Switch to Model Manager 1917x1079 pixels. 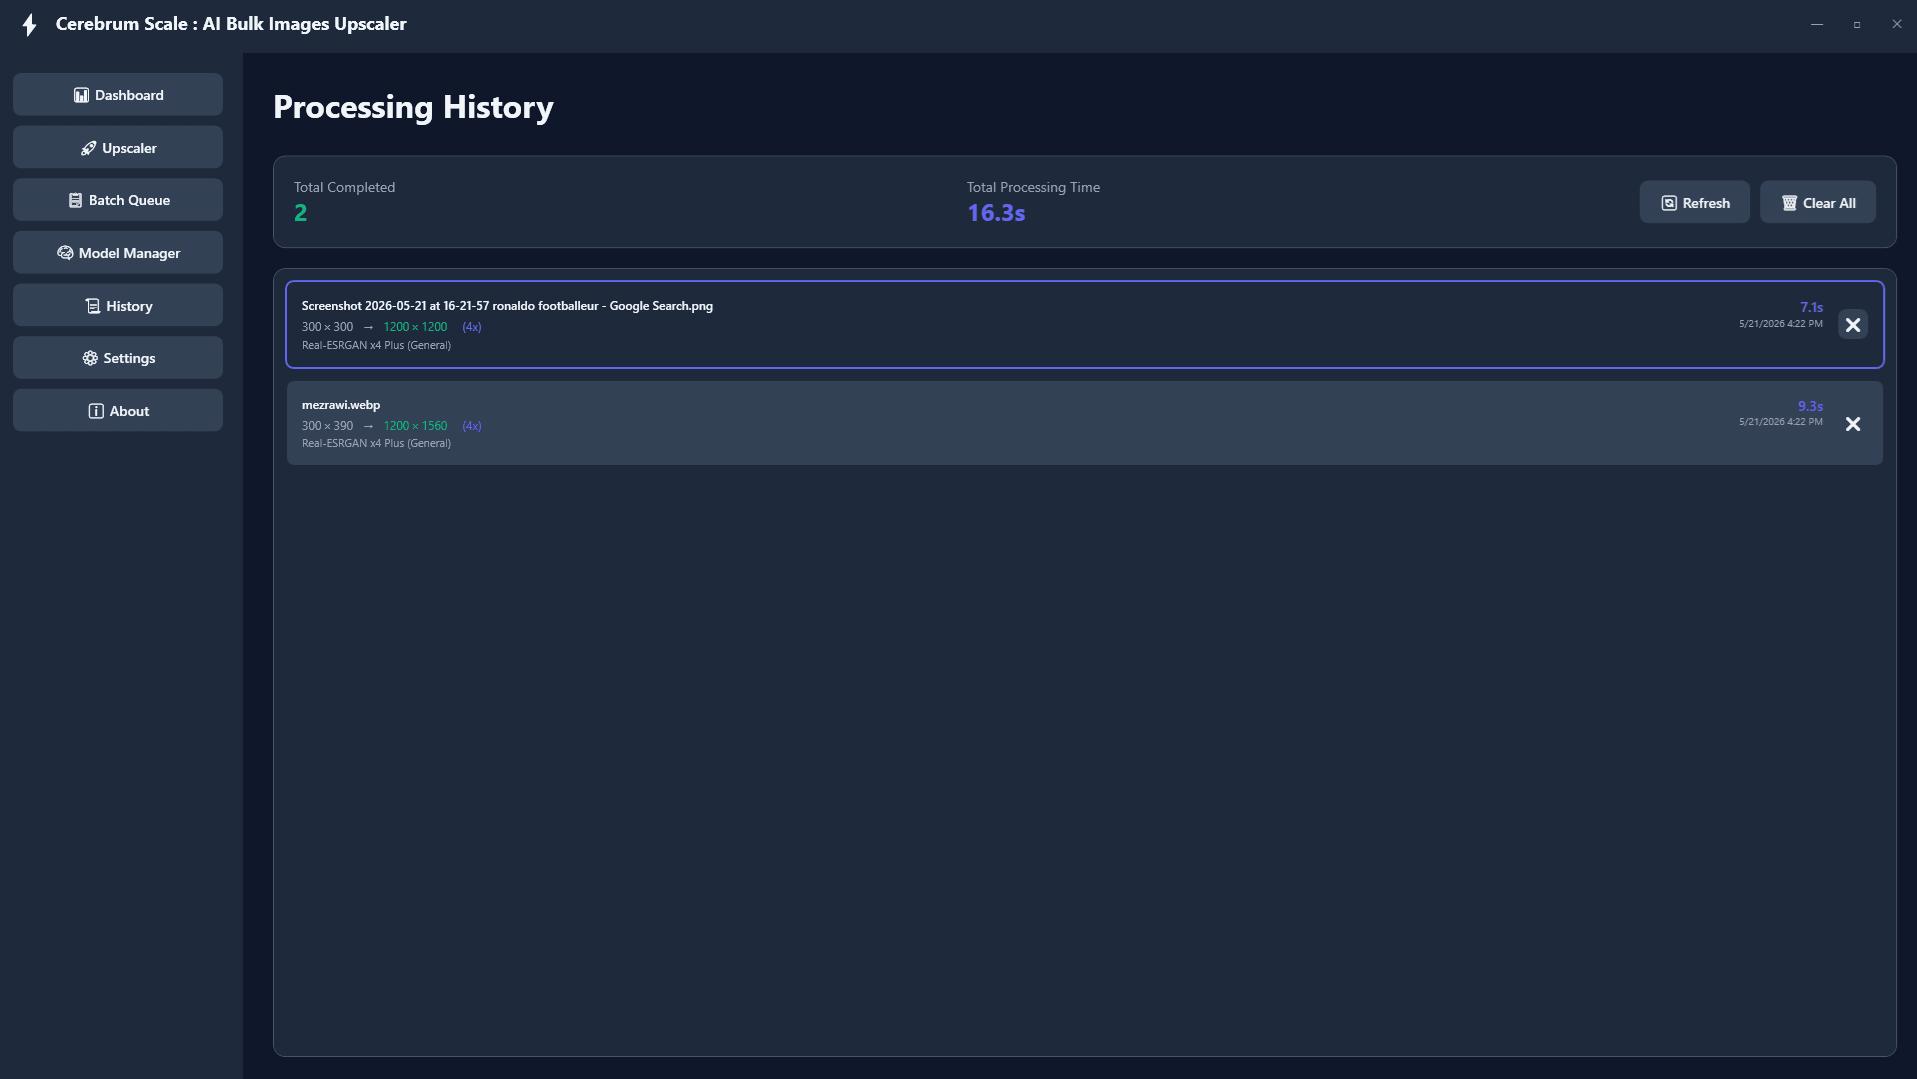(x=118, y=253)
